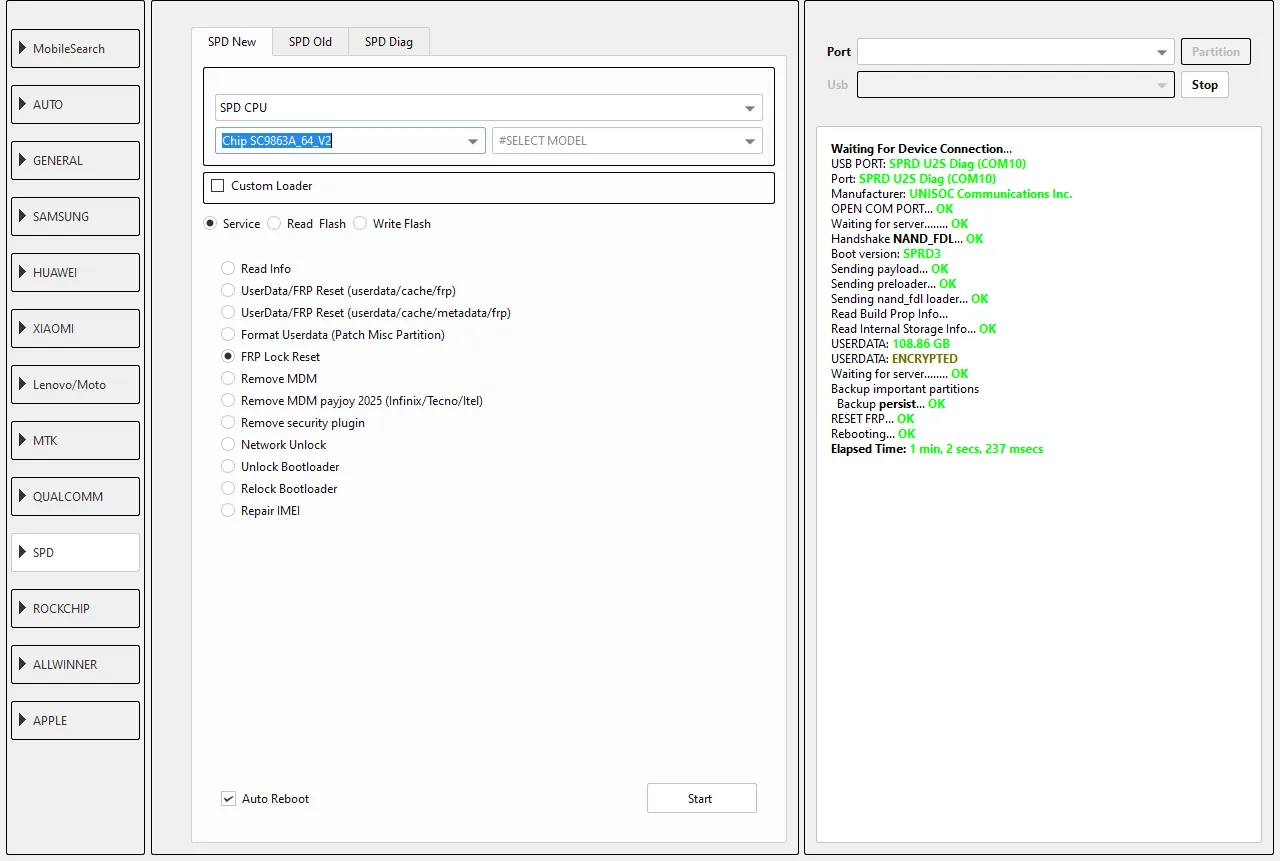Expand the ROCKCHIP sidebar section

75,609
